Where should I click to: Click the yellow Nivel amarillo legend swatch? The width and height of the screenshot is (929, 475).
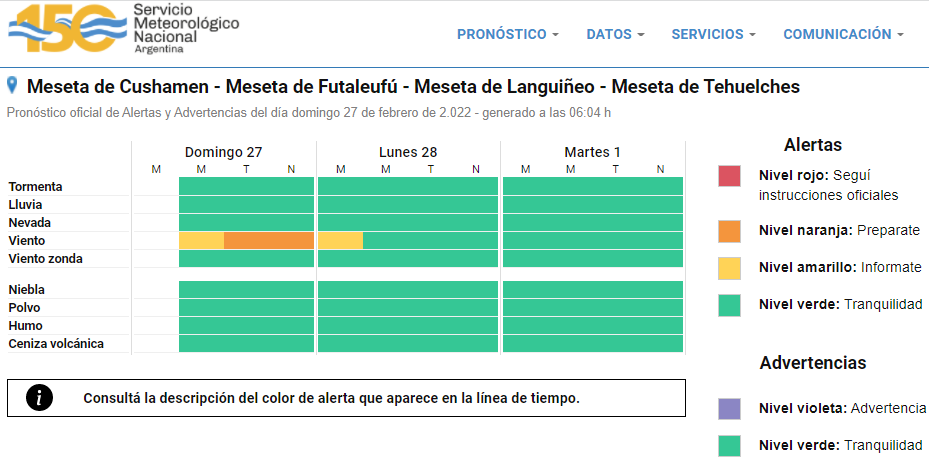click(x=729, y=268)
